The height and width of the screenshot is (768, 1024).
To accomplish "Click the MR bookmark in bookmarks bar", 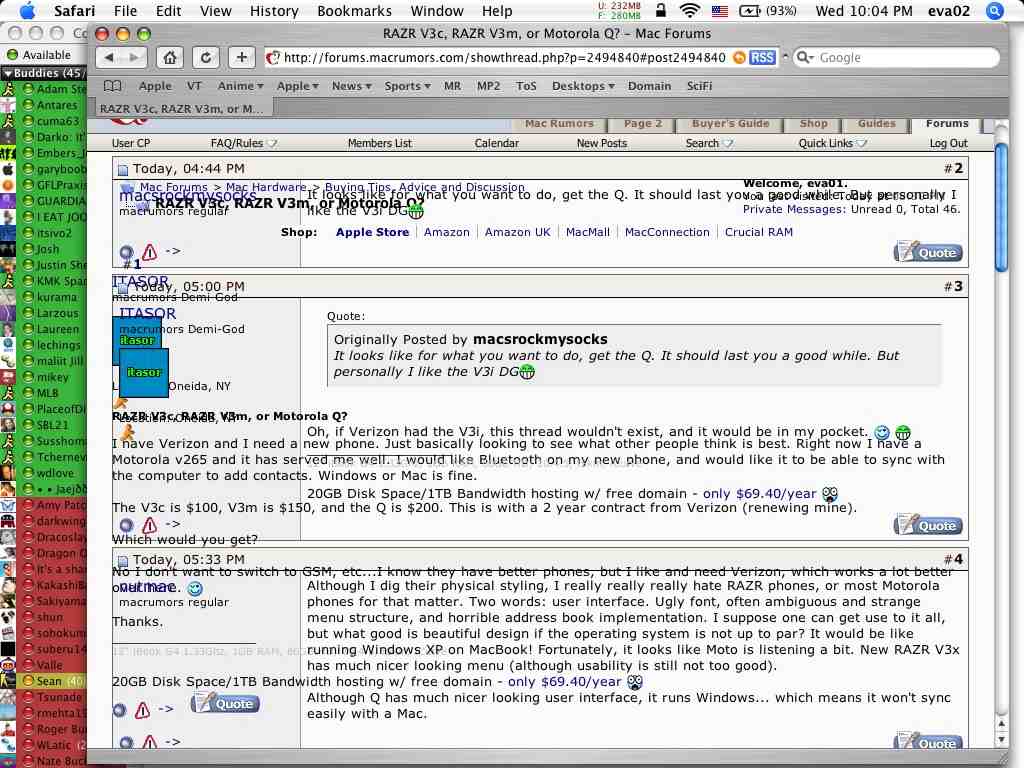I will coord(452,86).
